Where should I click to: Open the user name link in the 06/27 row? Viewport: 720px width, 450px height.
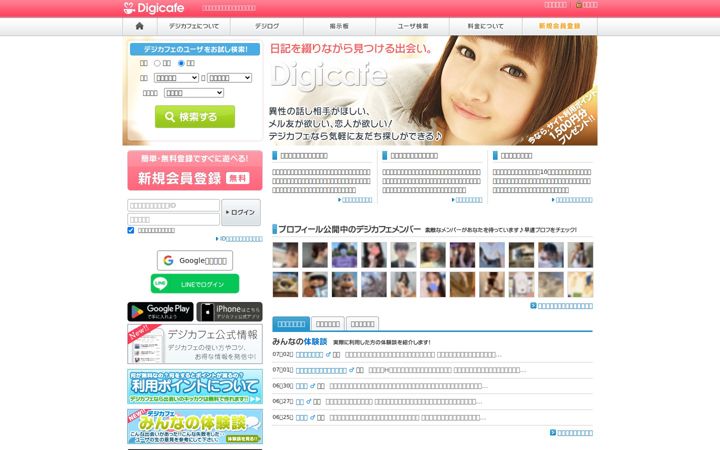(300, 402)
